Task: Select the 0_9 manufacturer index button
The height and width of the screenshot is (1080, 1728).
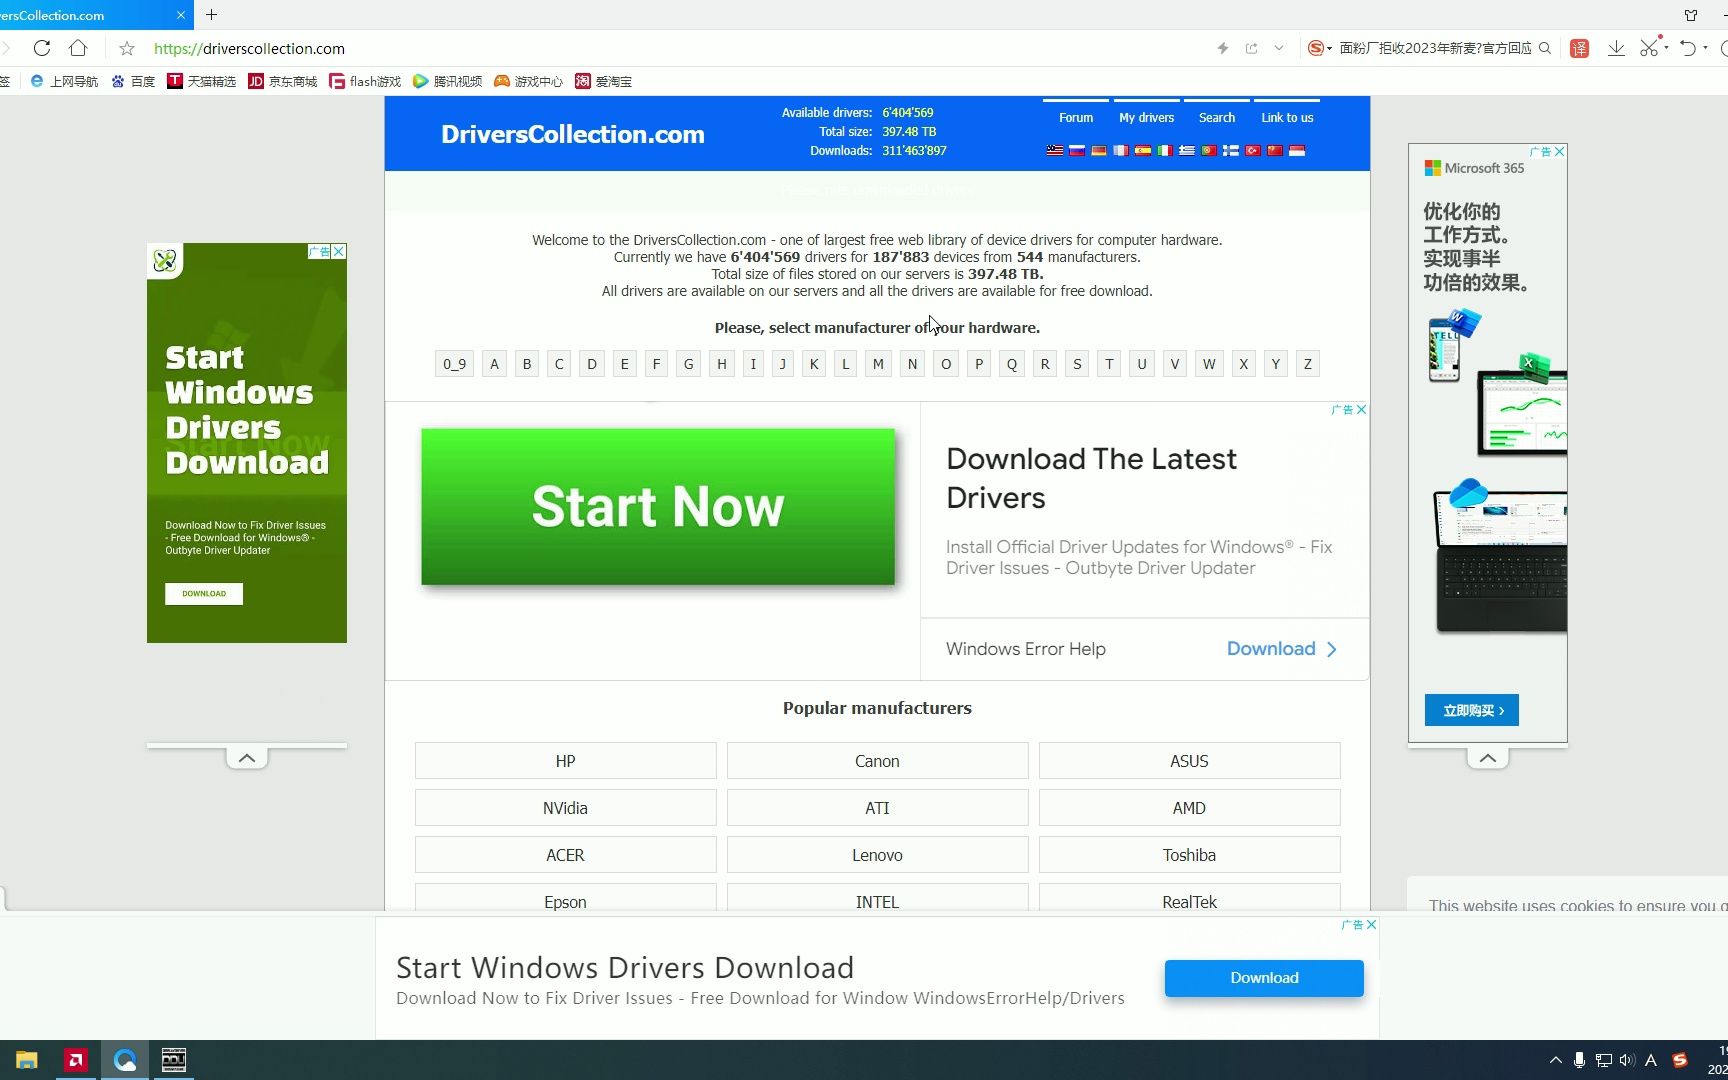Action: click(455, 364)
